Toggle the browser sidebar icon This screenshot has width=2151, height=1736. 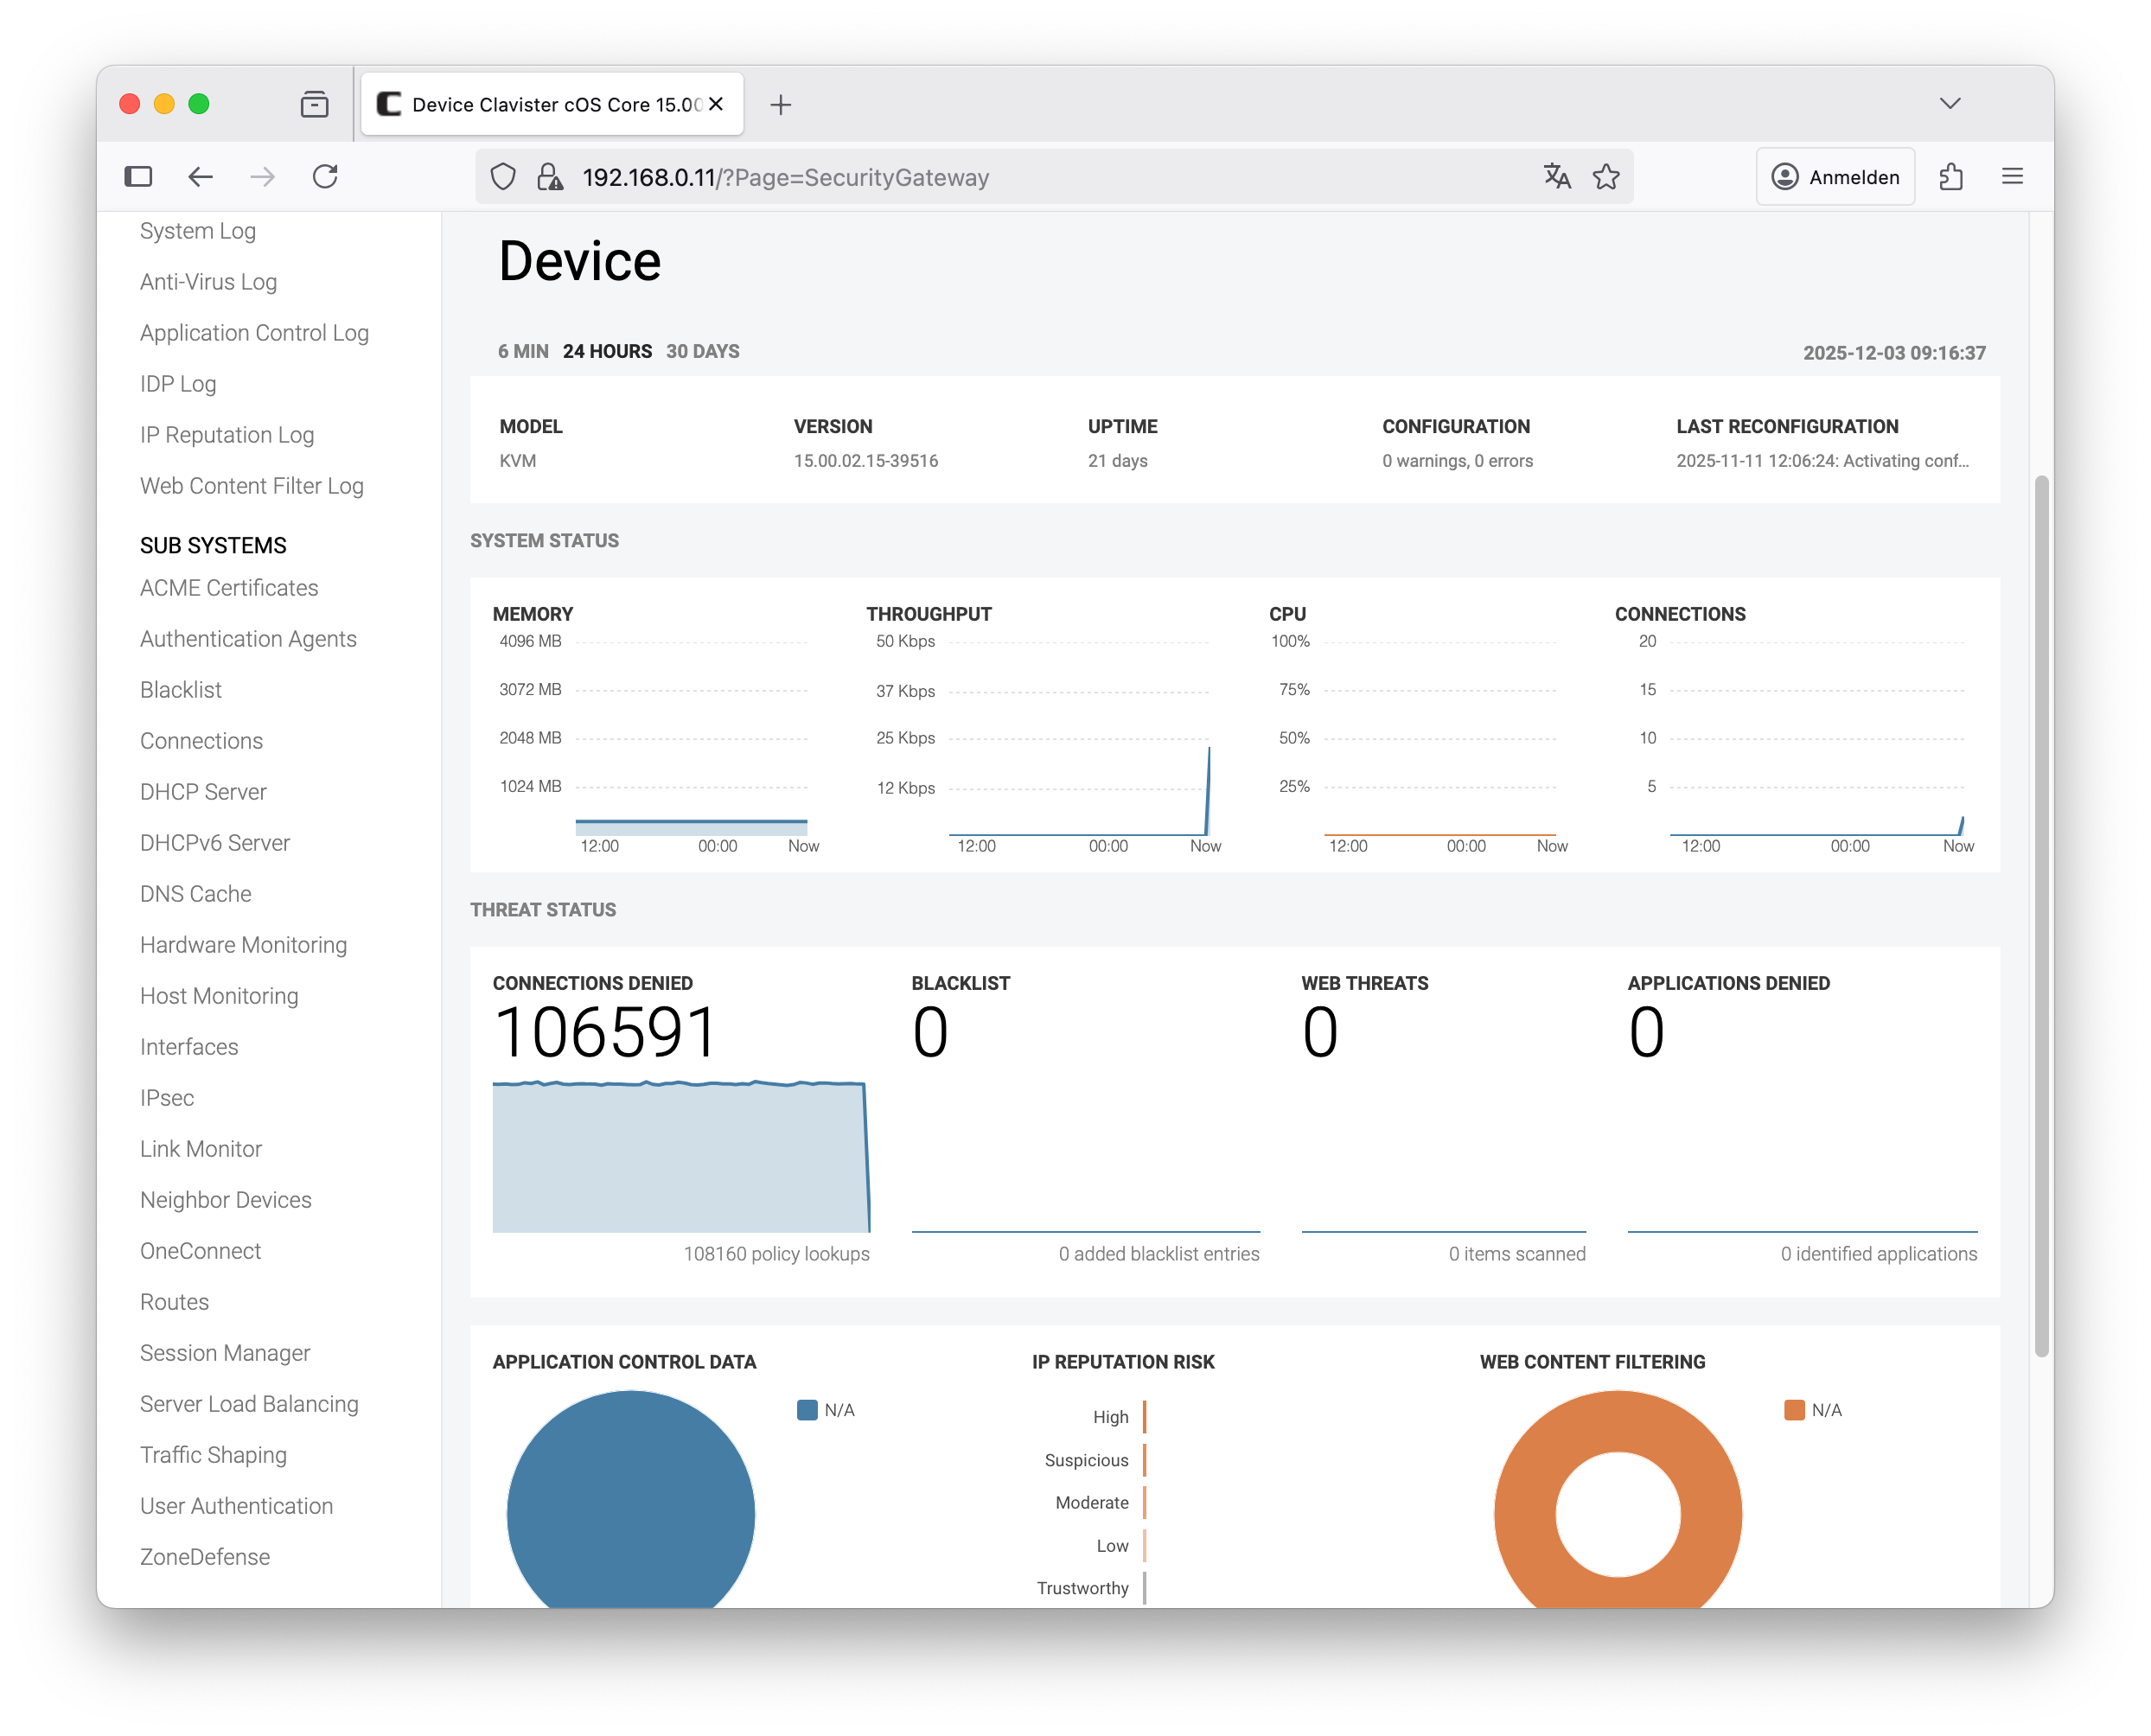point(138,177)
